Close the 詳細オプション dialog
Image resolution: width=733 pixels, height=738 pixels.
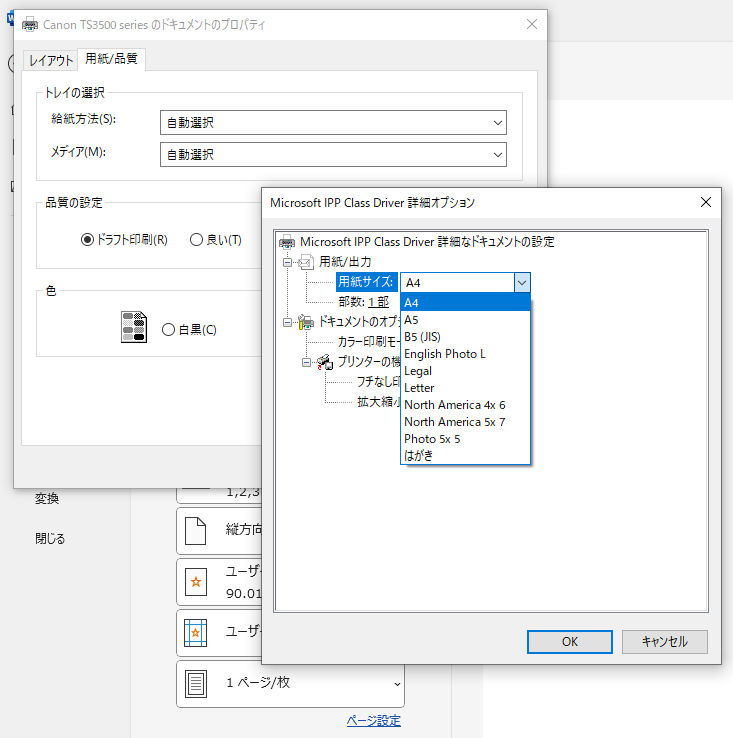coord(705,202)
